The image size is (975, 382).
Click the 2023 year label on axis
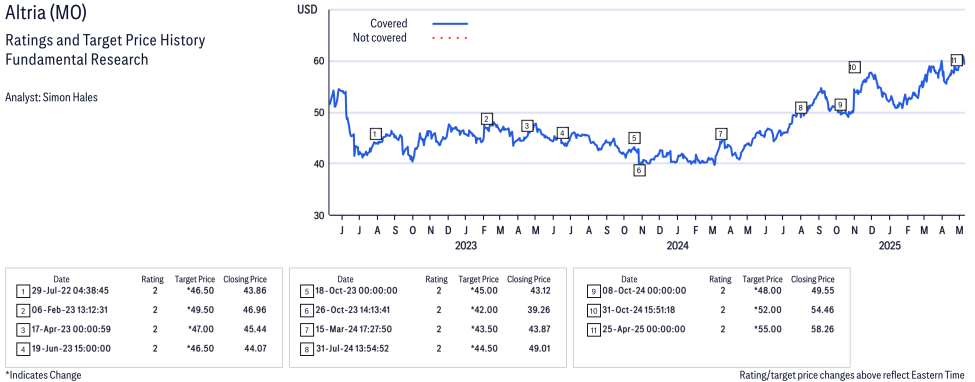[465, 246]
